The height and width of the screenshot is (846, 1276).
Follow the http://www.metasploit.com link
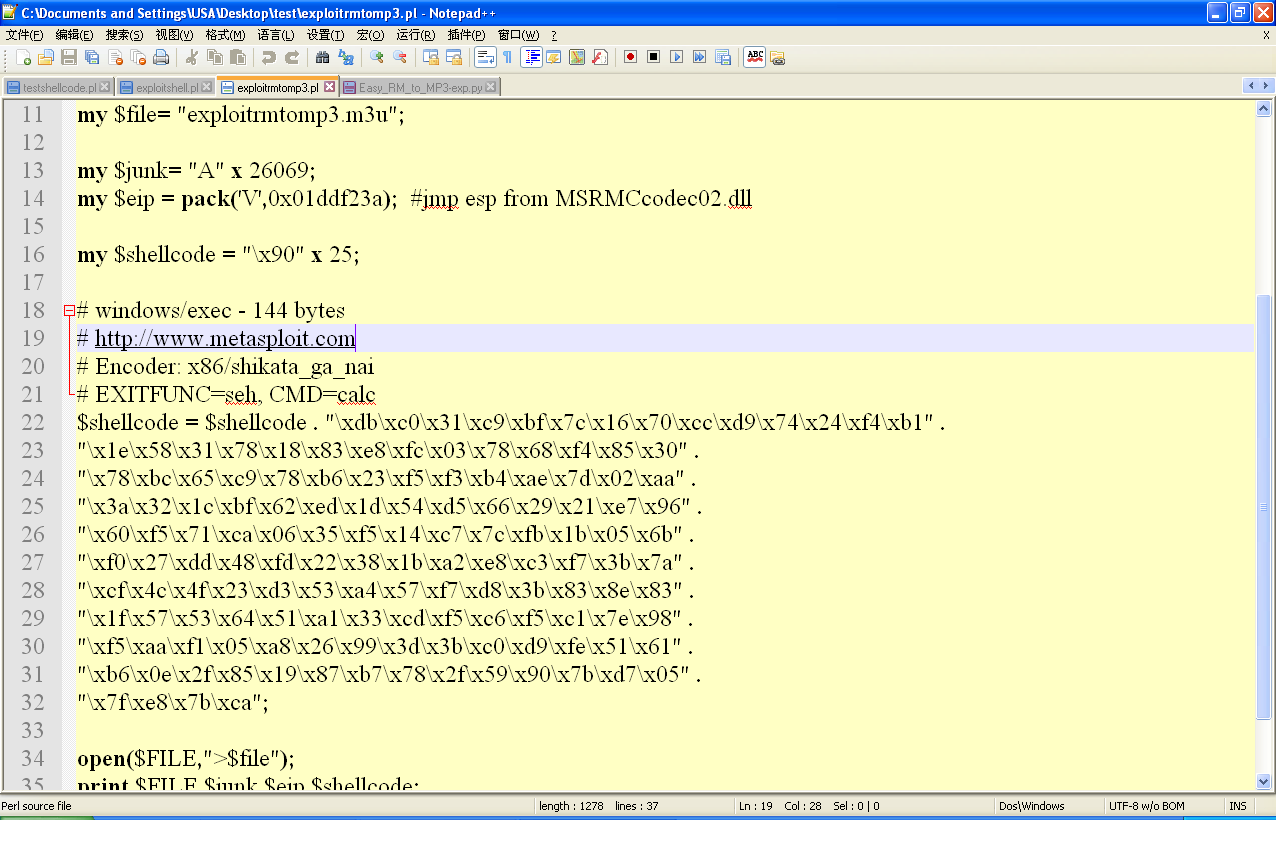click(225, 338)
